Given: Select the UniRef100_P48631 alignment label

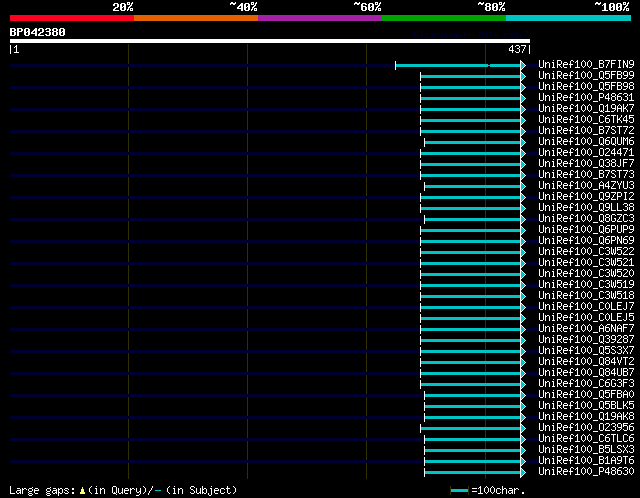Looking at the screenshot, I should [586, 98].
